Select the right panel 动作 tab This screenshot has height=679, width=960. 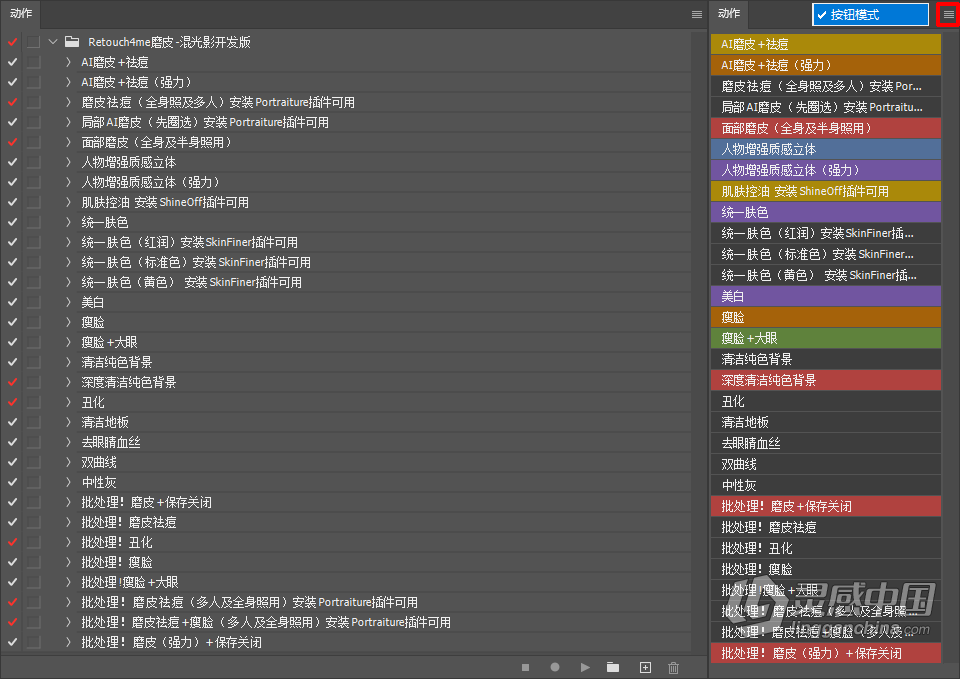coord(729,13)
